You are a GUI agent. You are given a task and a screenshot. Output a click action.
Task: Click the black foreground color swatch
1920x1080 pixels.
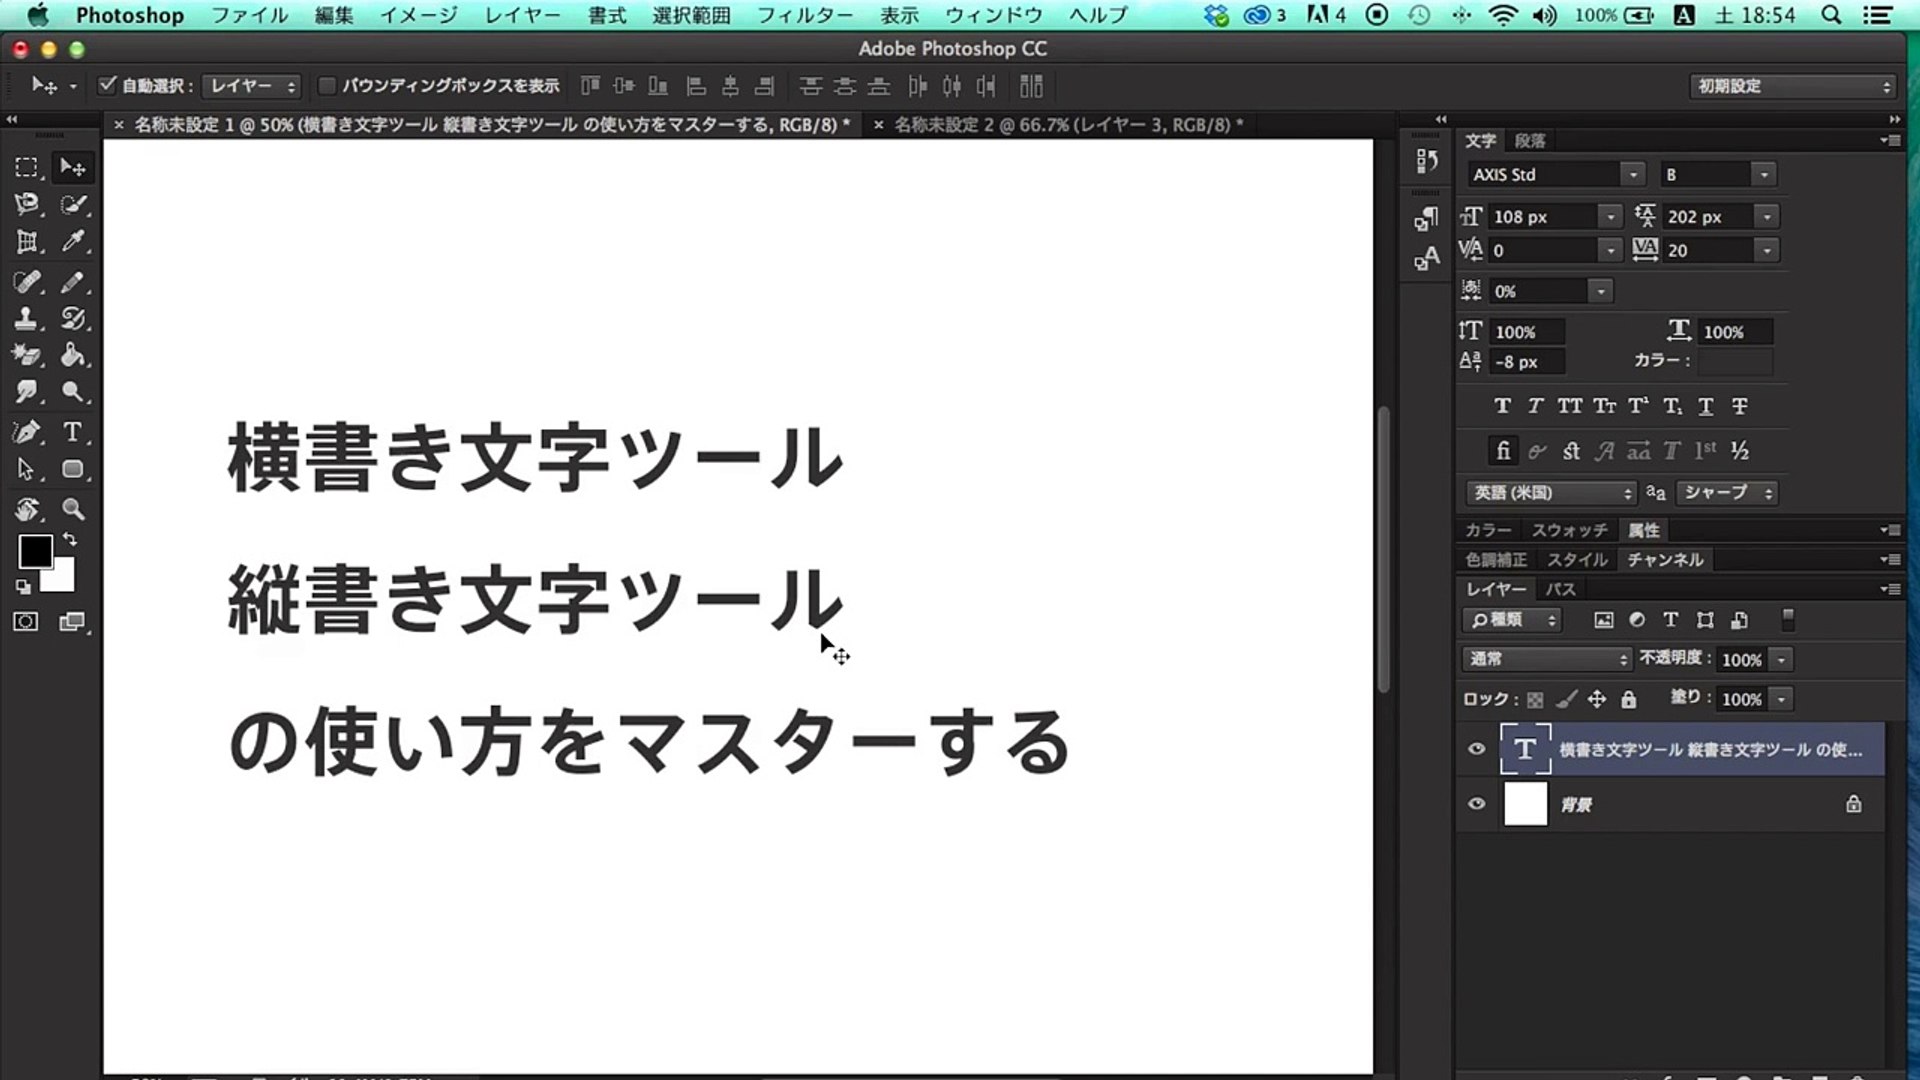click(35, 551)
